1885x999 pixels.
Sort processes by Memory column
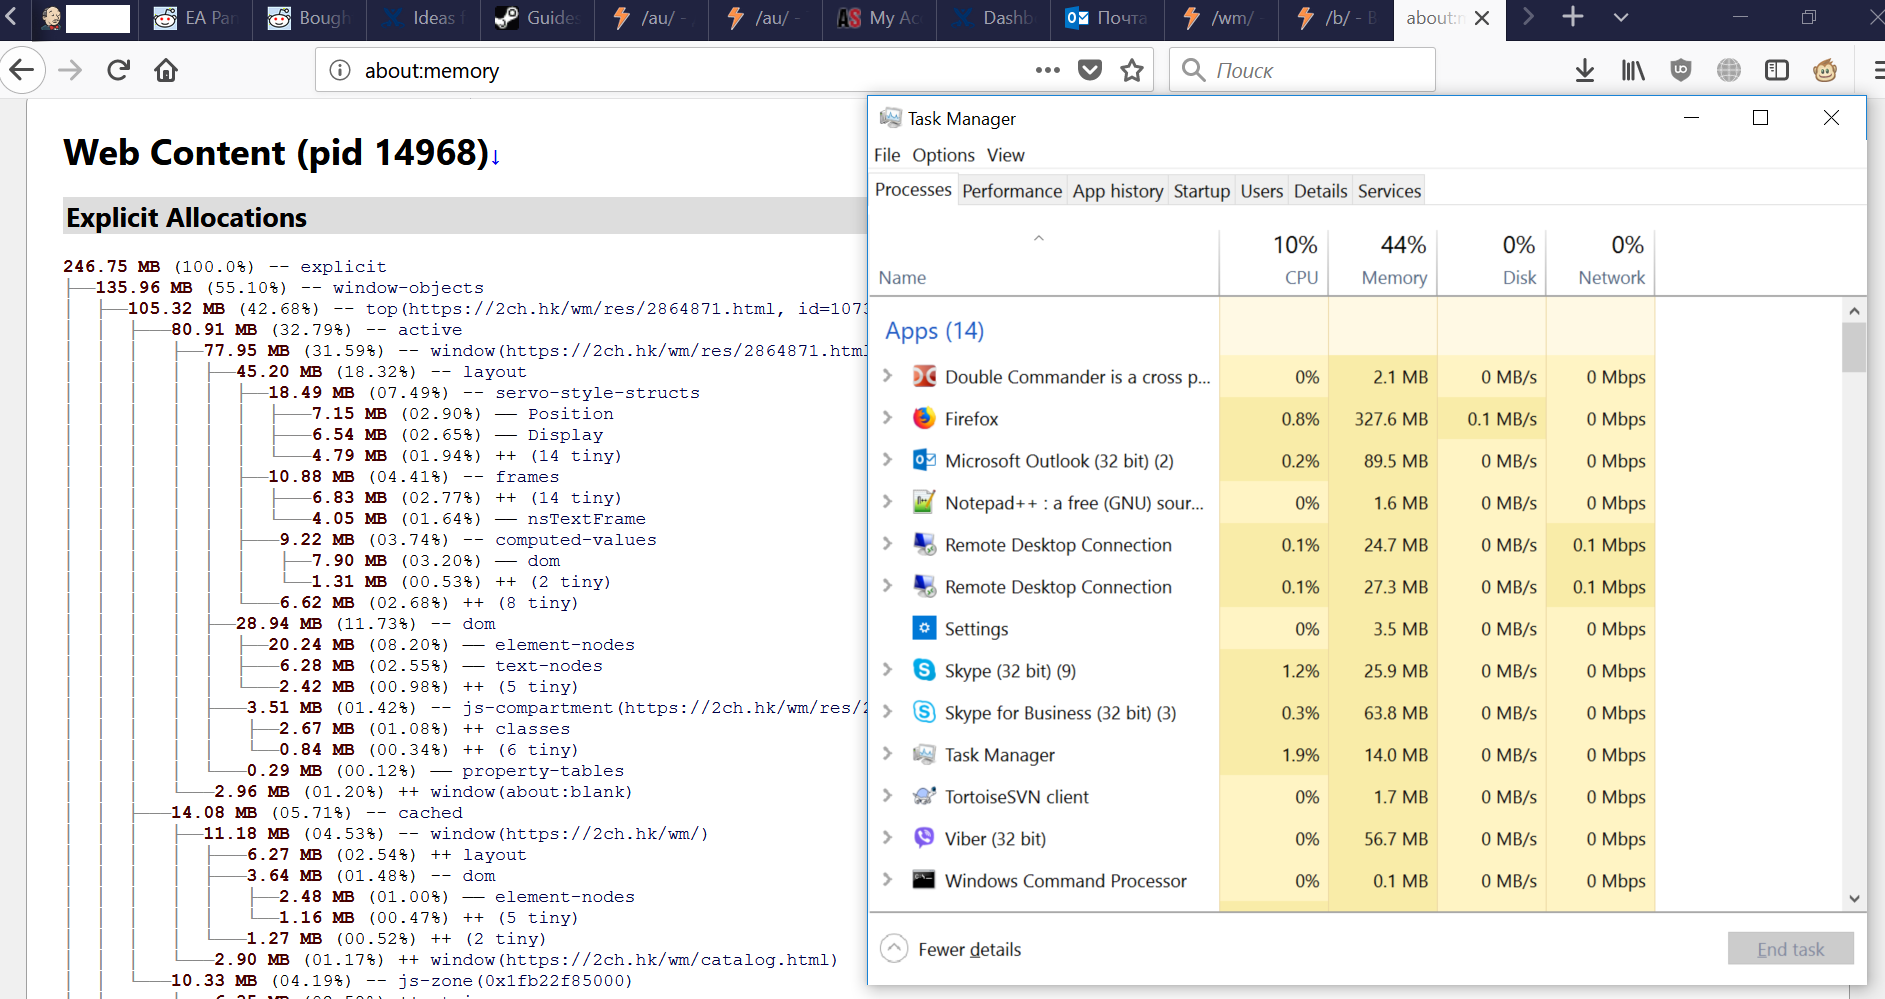pyautogui.click(x=1383, y=260)
